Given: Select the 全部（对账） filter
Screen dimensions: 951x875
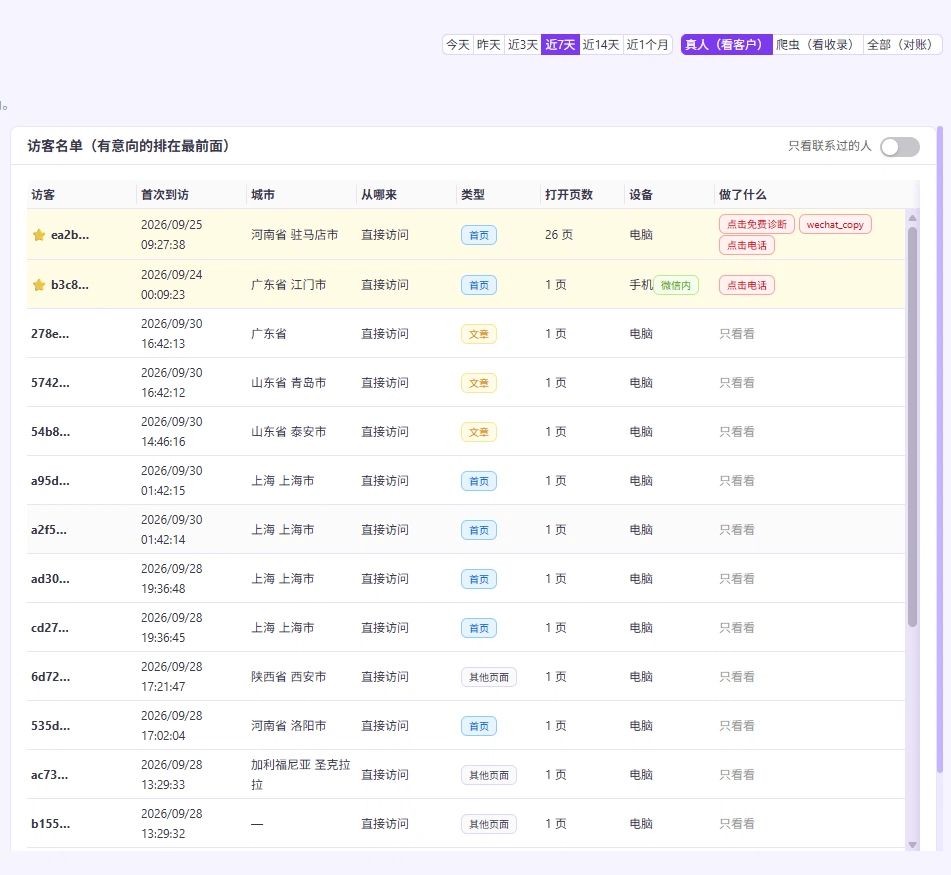Looking at the screenshot, I should pos(902,44).
